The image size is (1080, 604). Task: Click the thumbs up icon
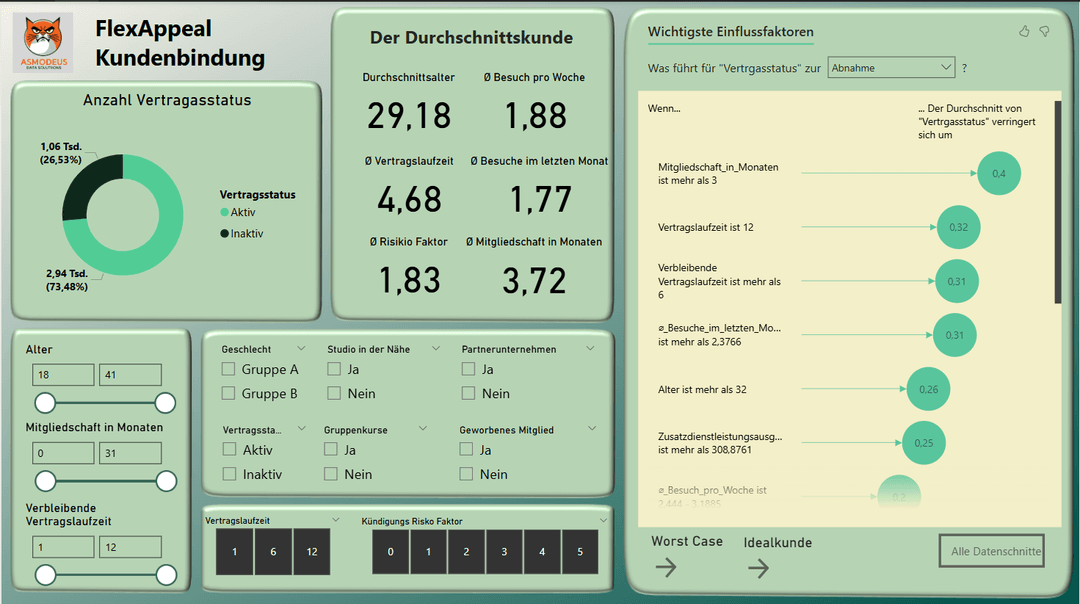(x=1024, y=32)
